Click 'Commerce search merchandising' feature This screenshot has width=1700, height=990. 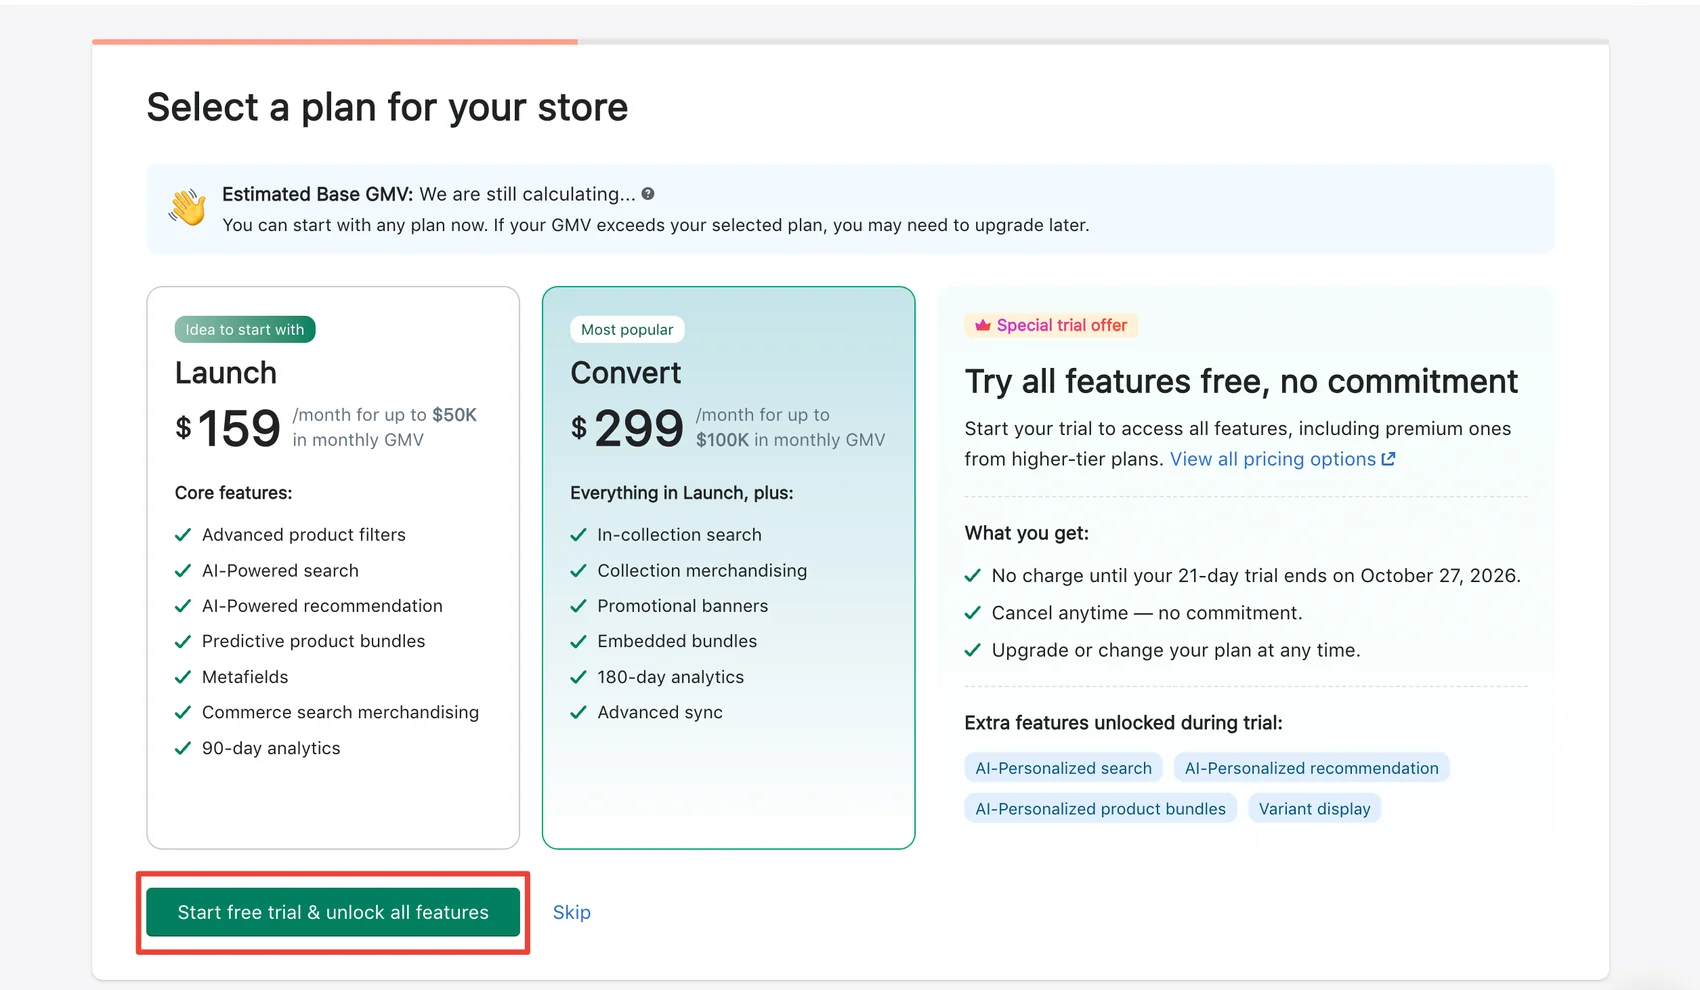(340, 712)
